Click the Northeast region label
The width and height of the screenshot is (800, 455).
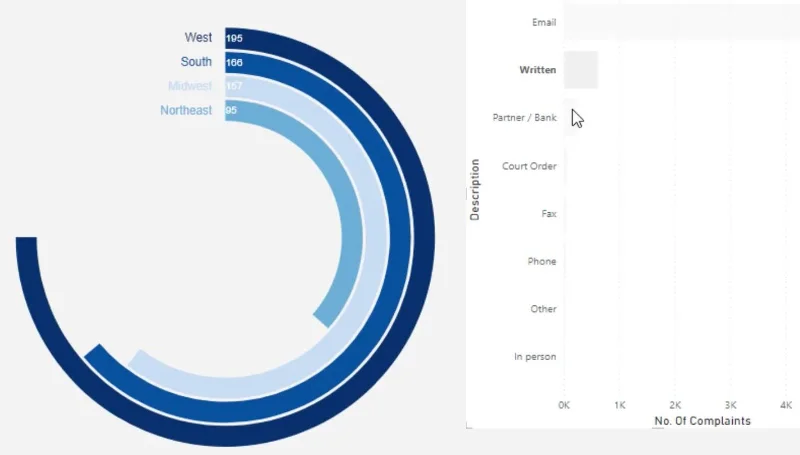pos(186,110)
